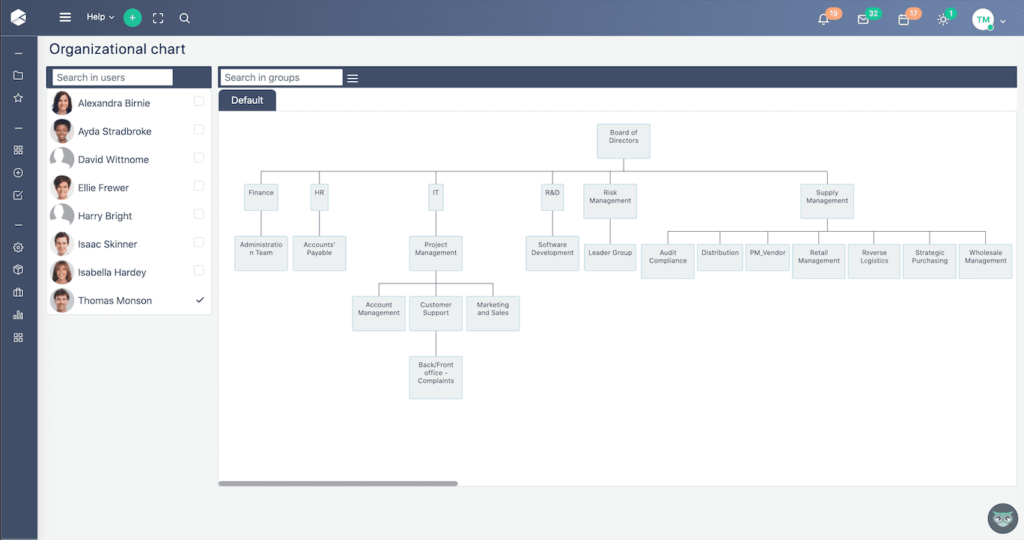1024x540 pixels.
Task: Select the Project Management node
Action: 436,253
